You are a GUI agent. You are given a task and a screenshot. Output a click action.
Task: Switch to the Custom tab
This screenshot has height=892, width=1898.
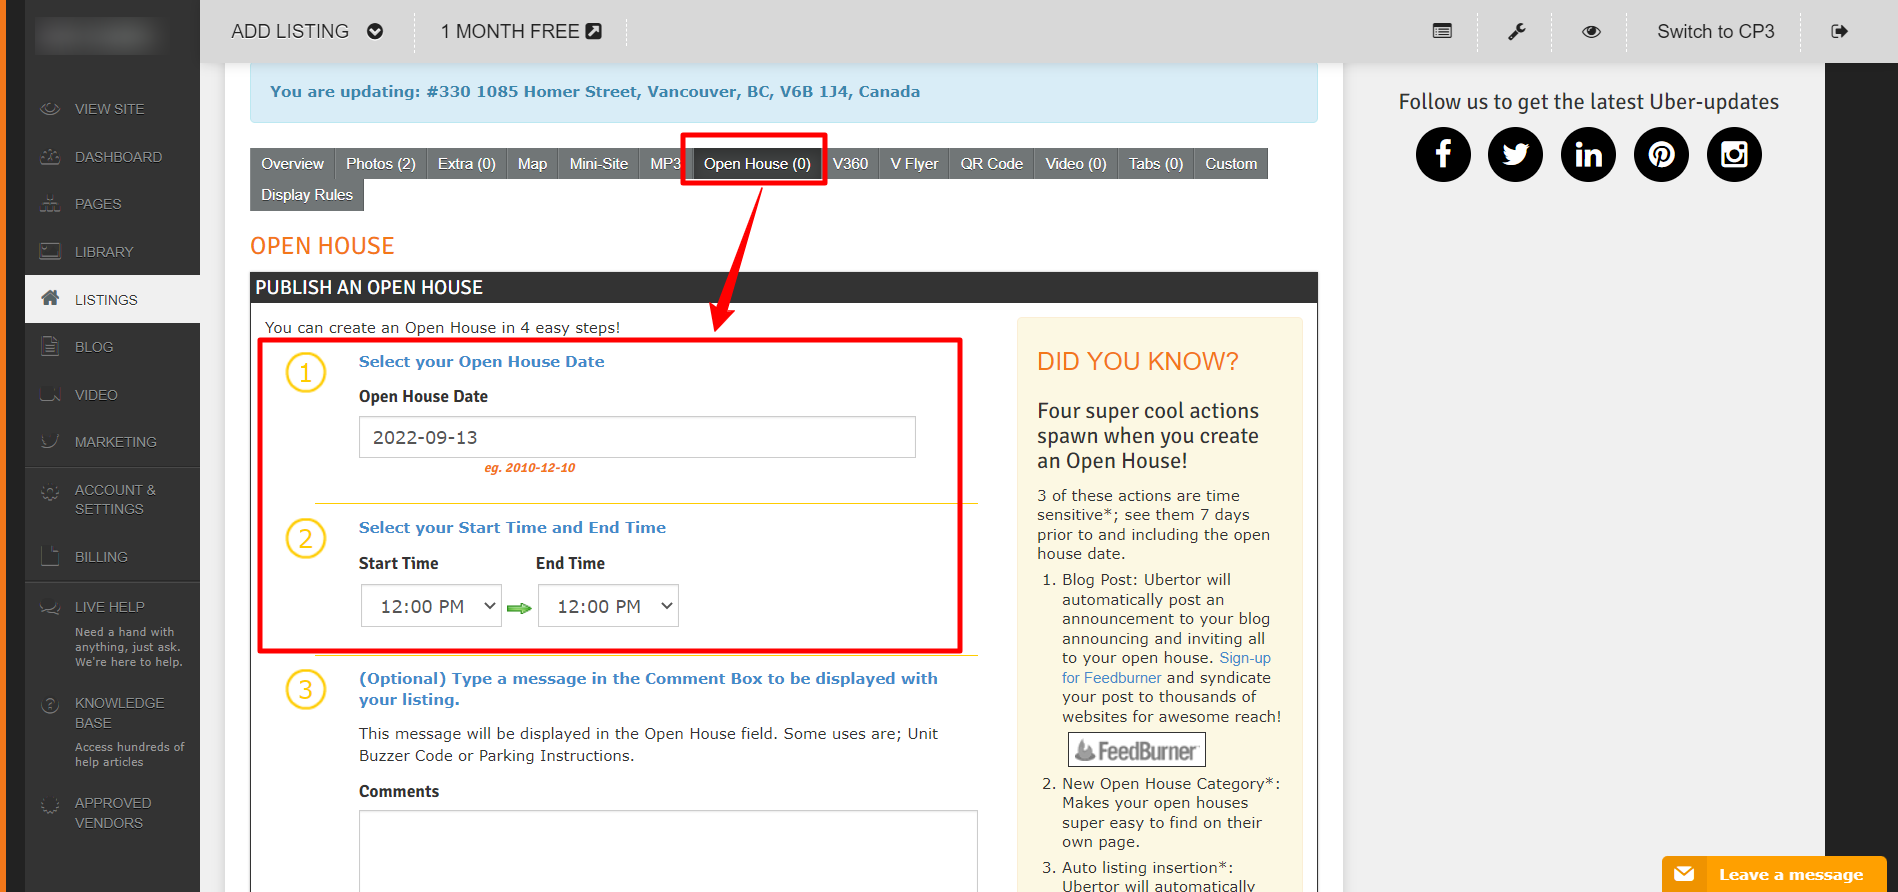click(x=1231, y=164)
